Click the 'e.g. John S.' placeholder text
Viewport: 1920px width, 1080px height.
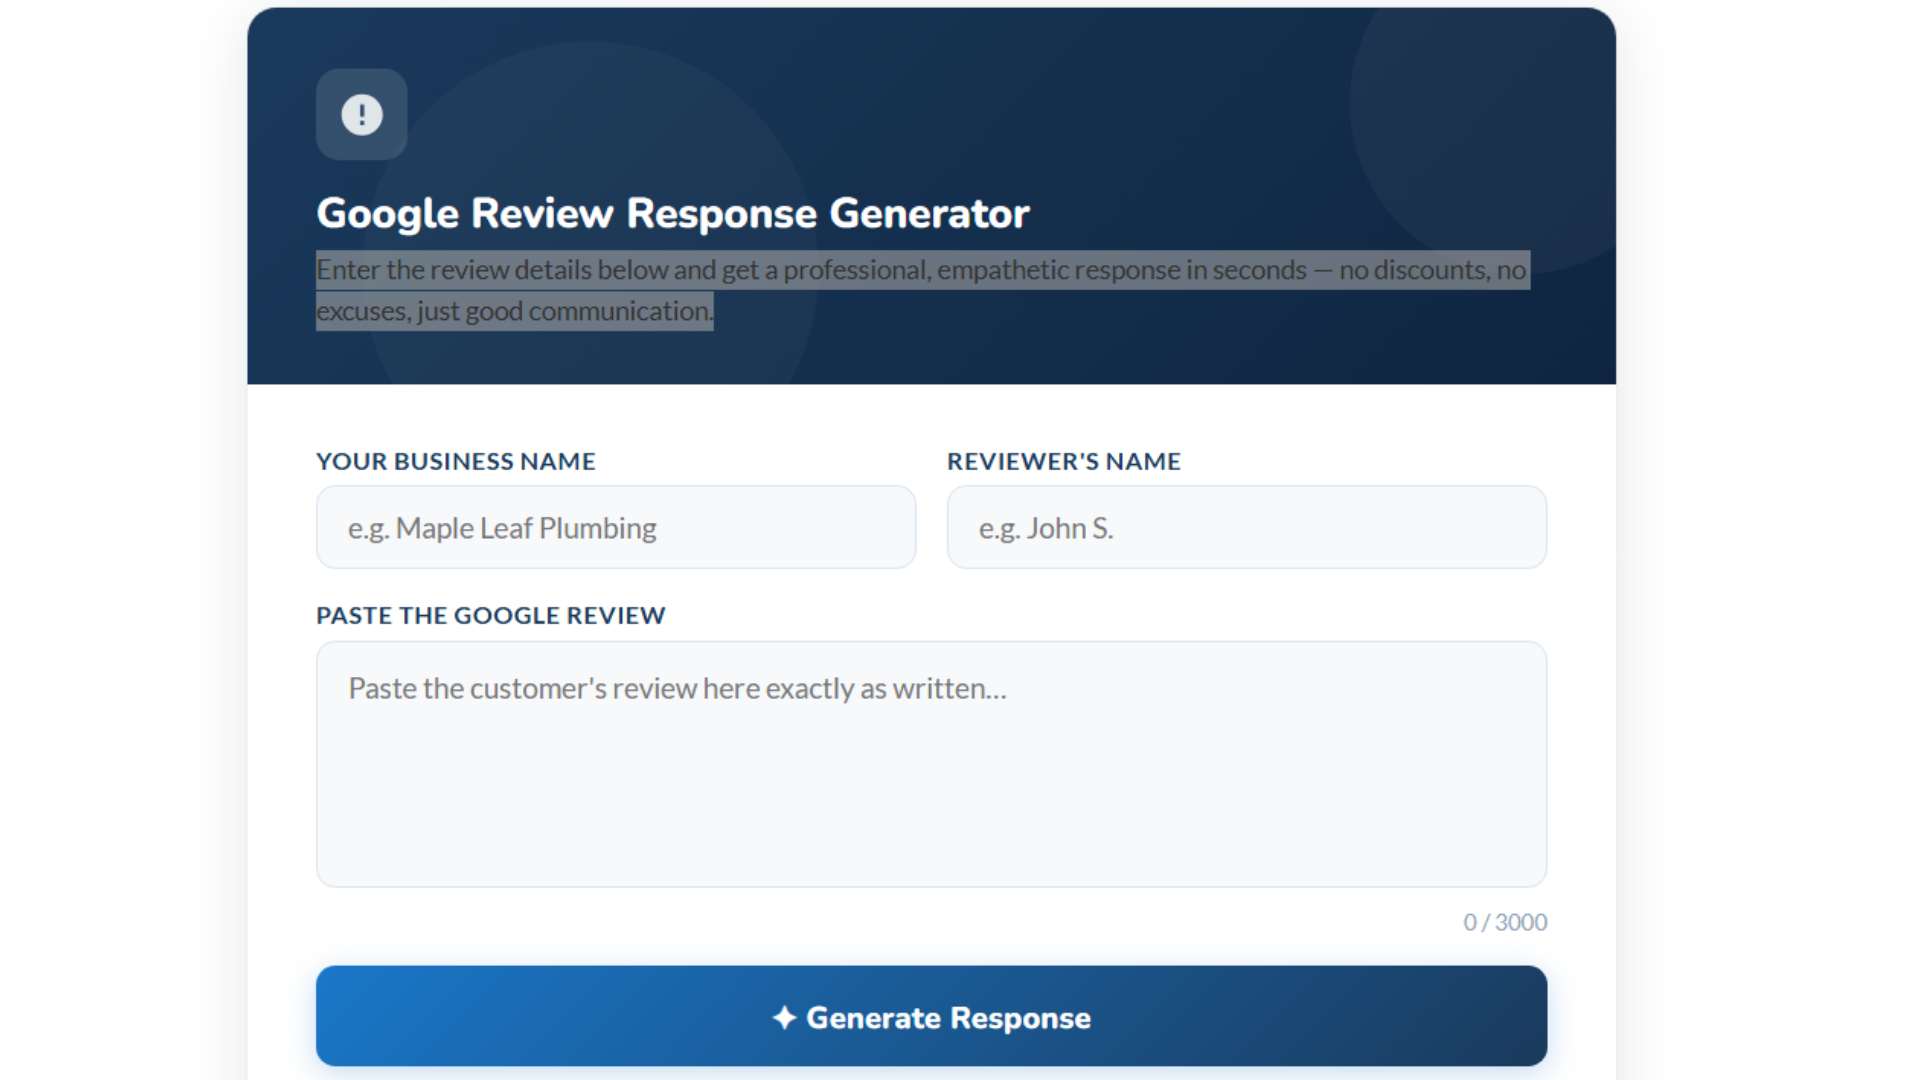[x=1045, y=528]
